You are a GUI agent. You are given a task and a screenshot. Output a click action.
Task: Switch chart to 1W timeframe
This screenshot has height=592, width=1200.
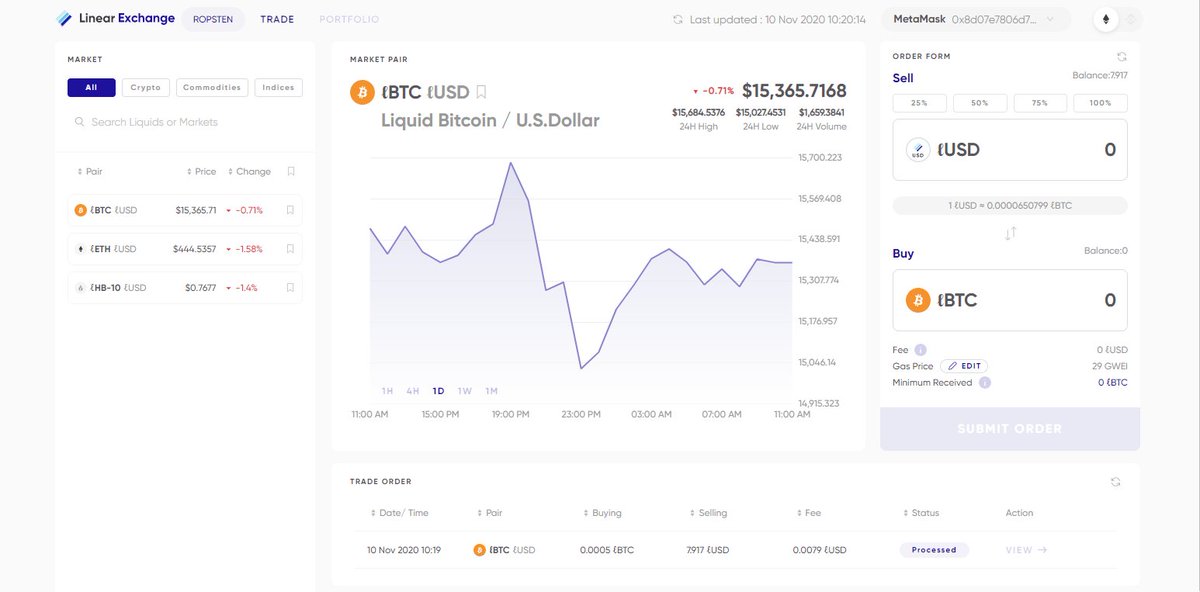pos(465,391)
